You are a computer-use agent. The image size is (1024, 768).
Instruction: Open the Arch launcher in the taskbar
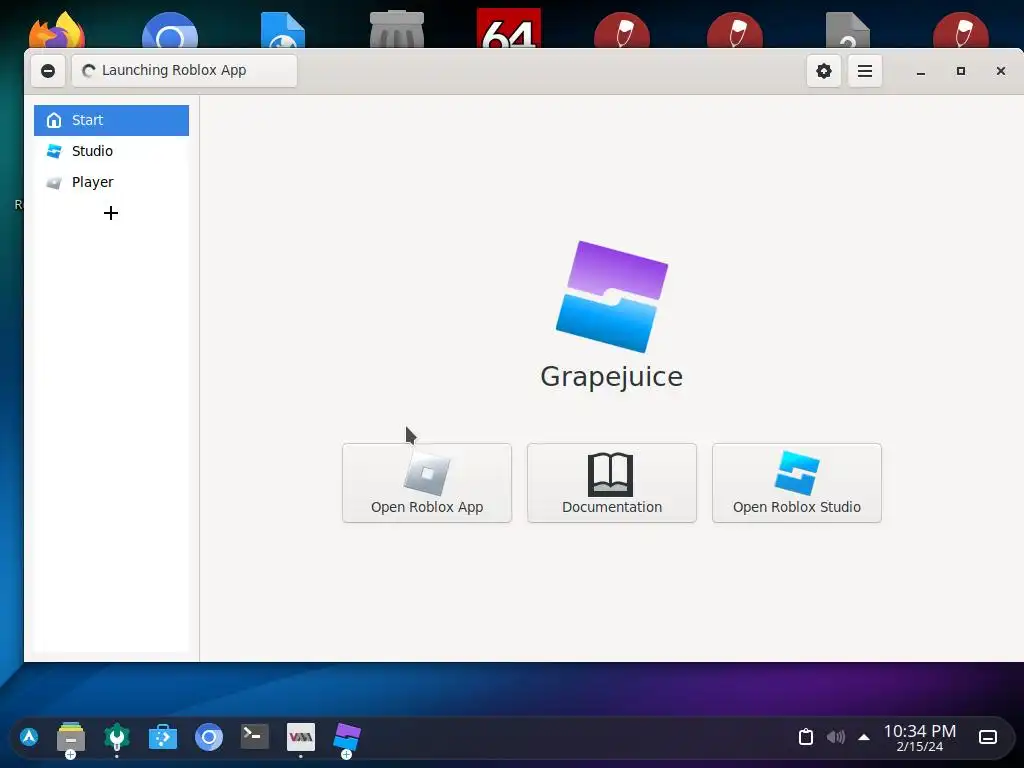29,737
